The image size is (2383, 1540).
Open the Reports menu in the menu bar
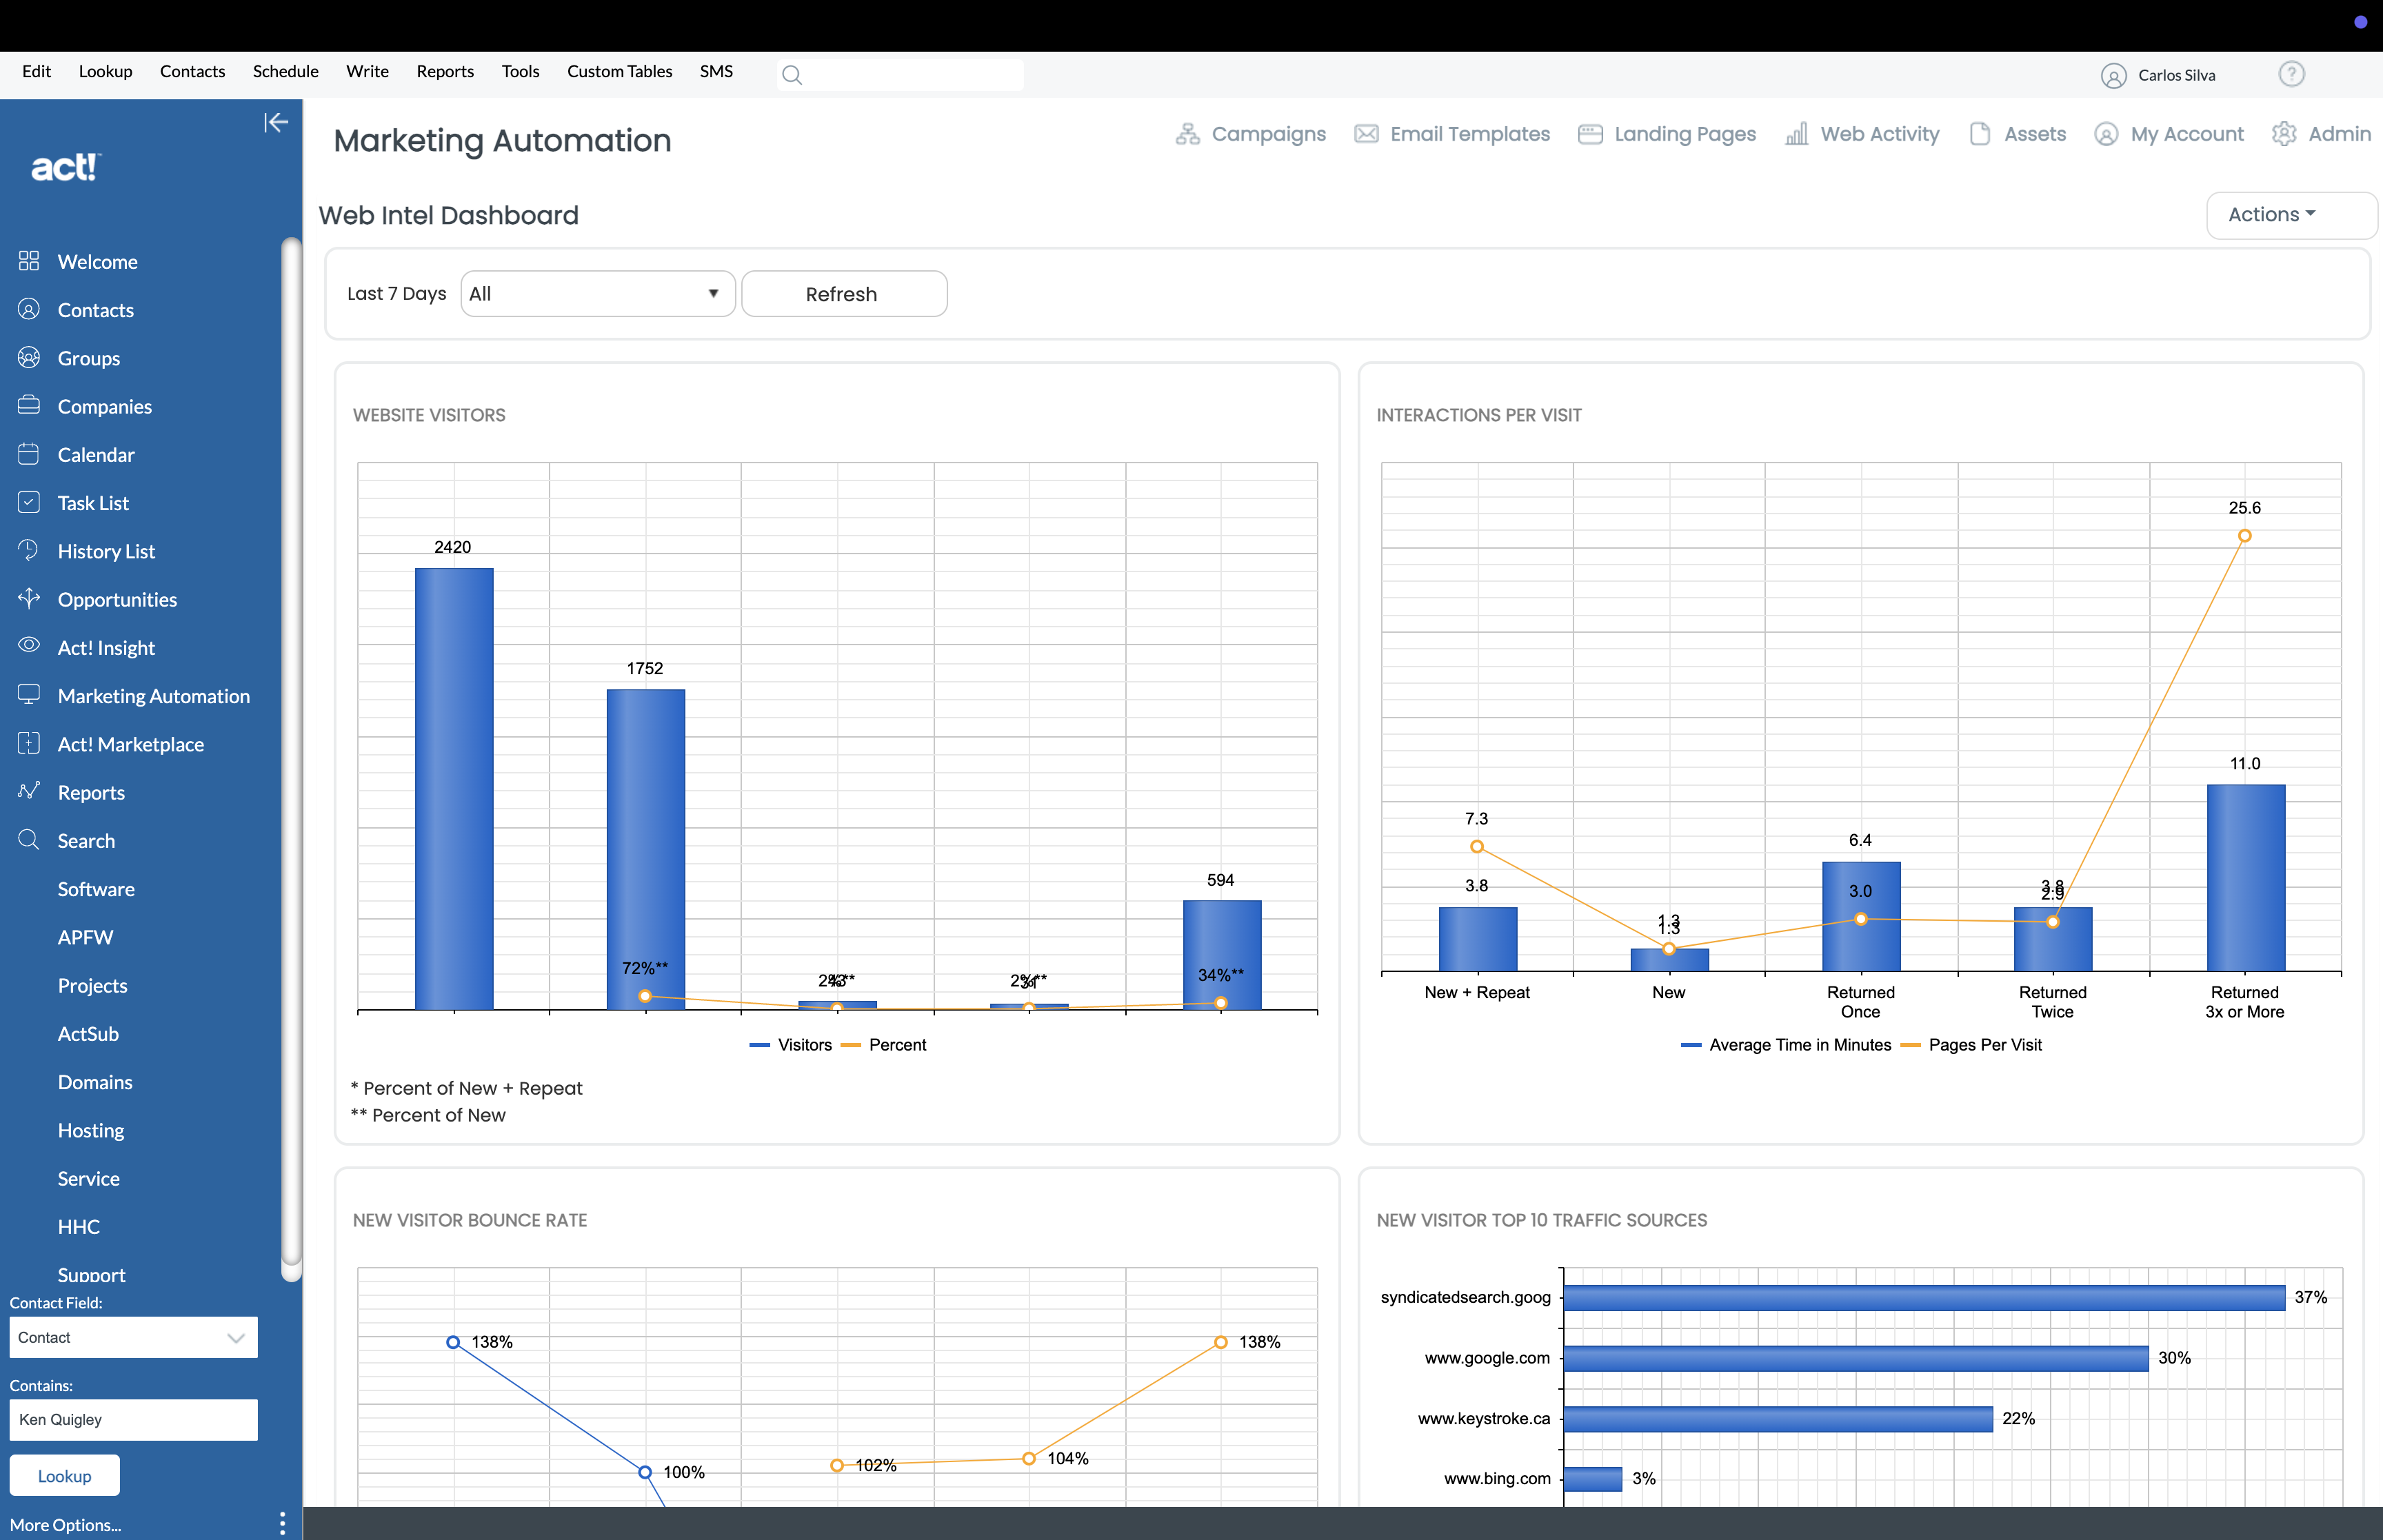pos(445,71)
